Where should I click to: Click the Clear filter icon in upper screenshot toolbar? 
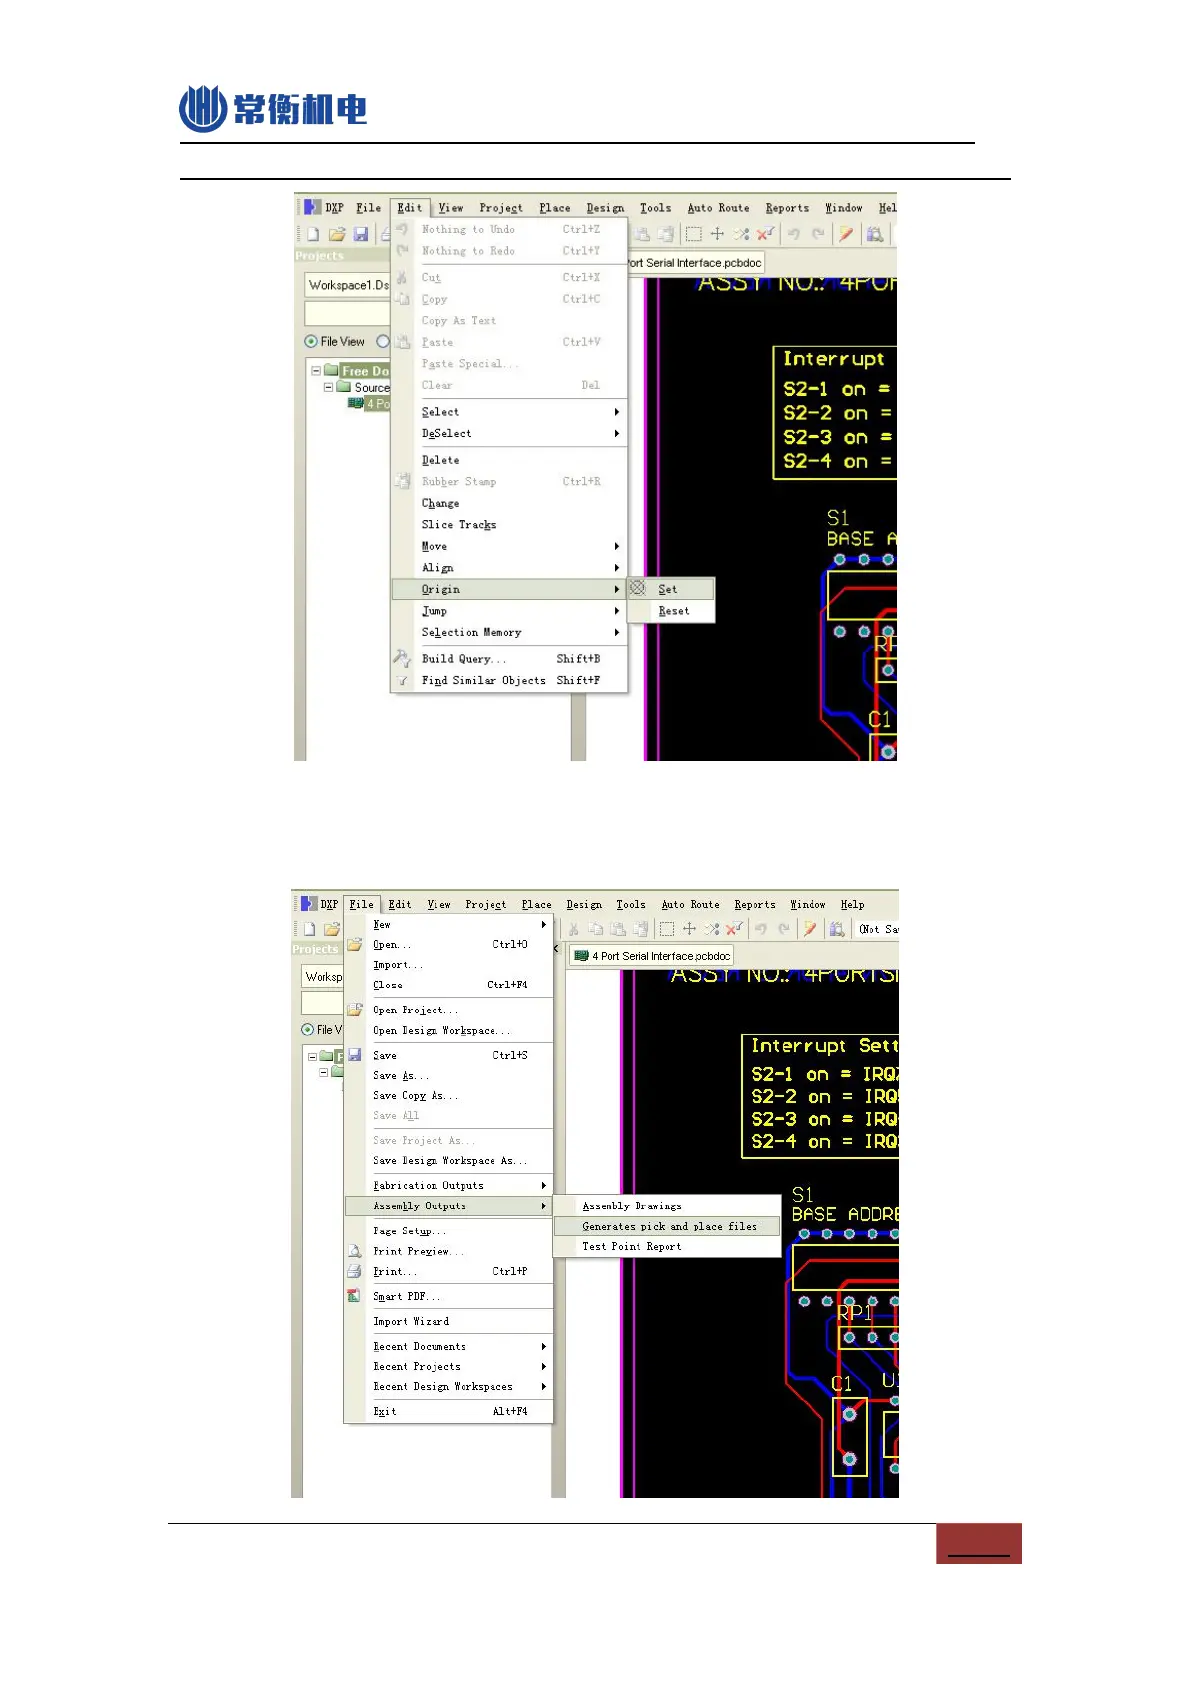(x=765, y=234)
